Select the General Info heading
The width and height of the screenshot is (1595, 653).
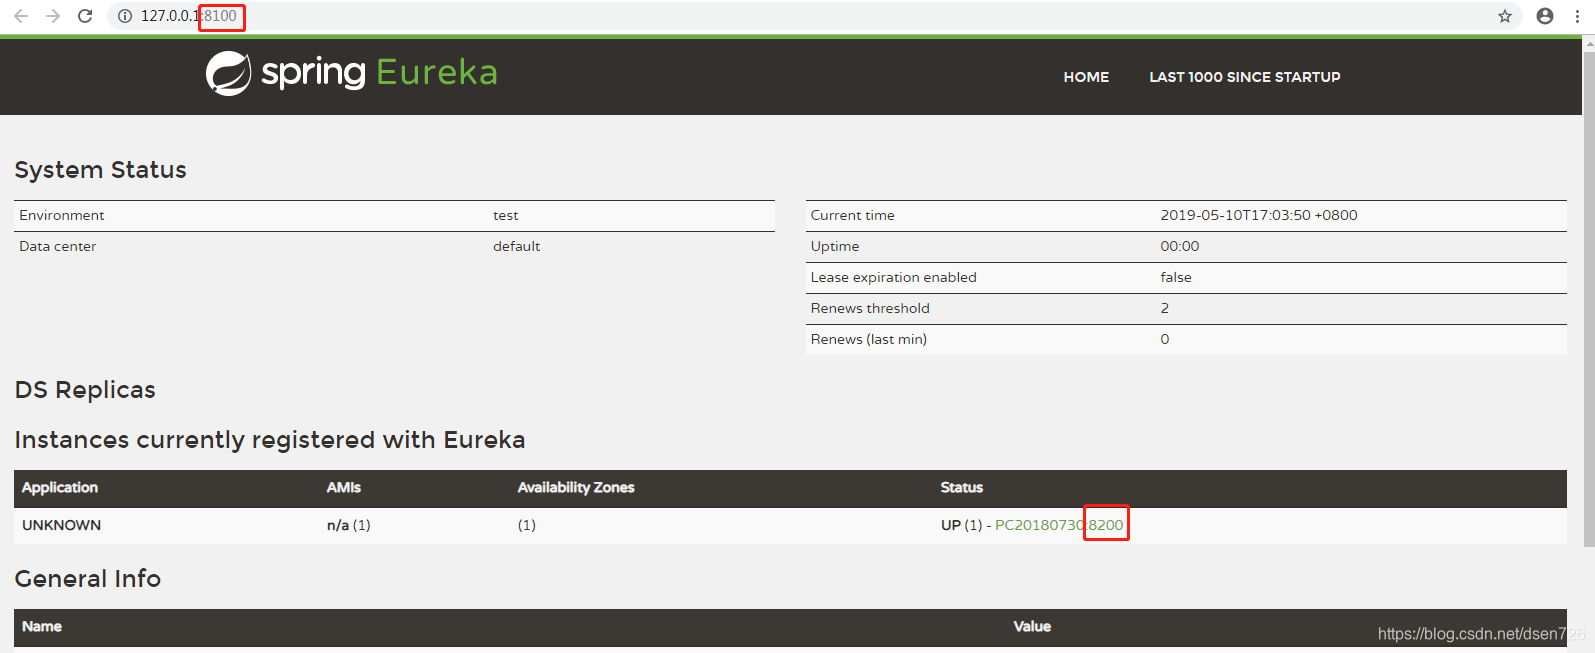click(x=87, y=579)
